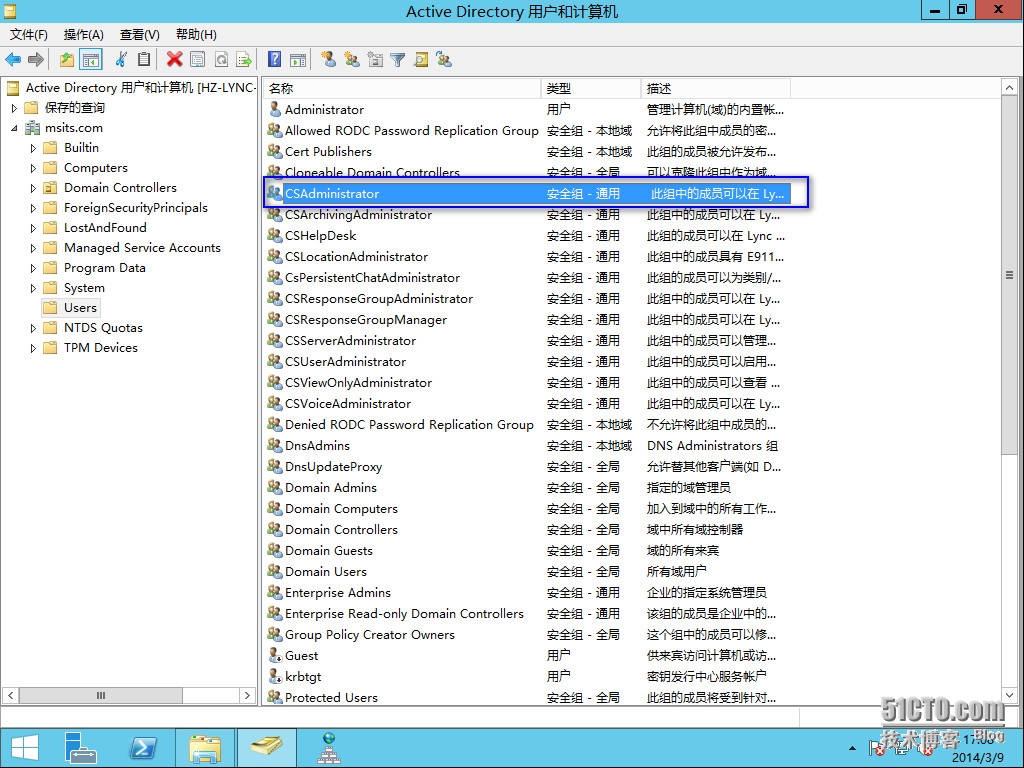
Task: Click the list's vertical scrollbar down arrow
Action: [1009, 696]
